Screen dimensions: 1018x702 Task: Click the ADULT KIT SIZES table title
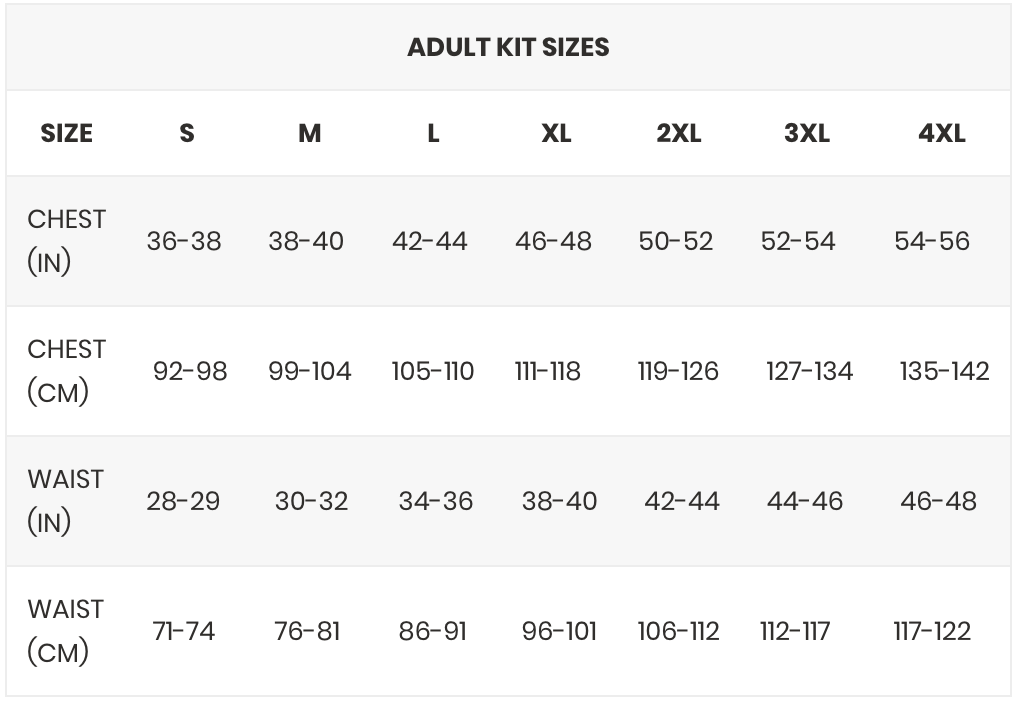coord(508,47)
